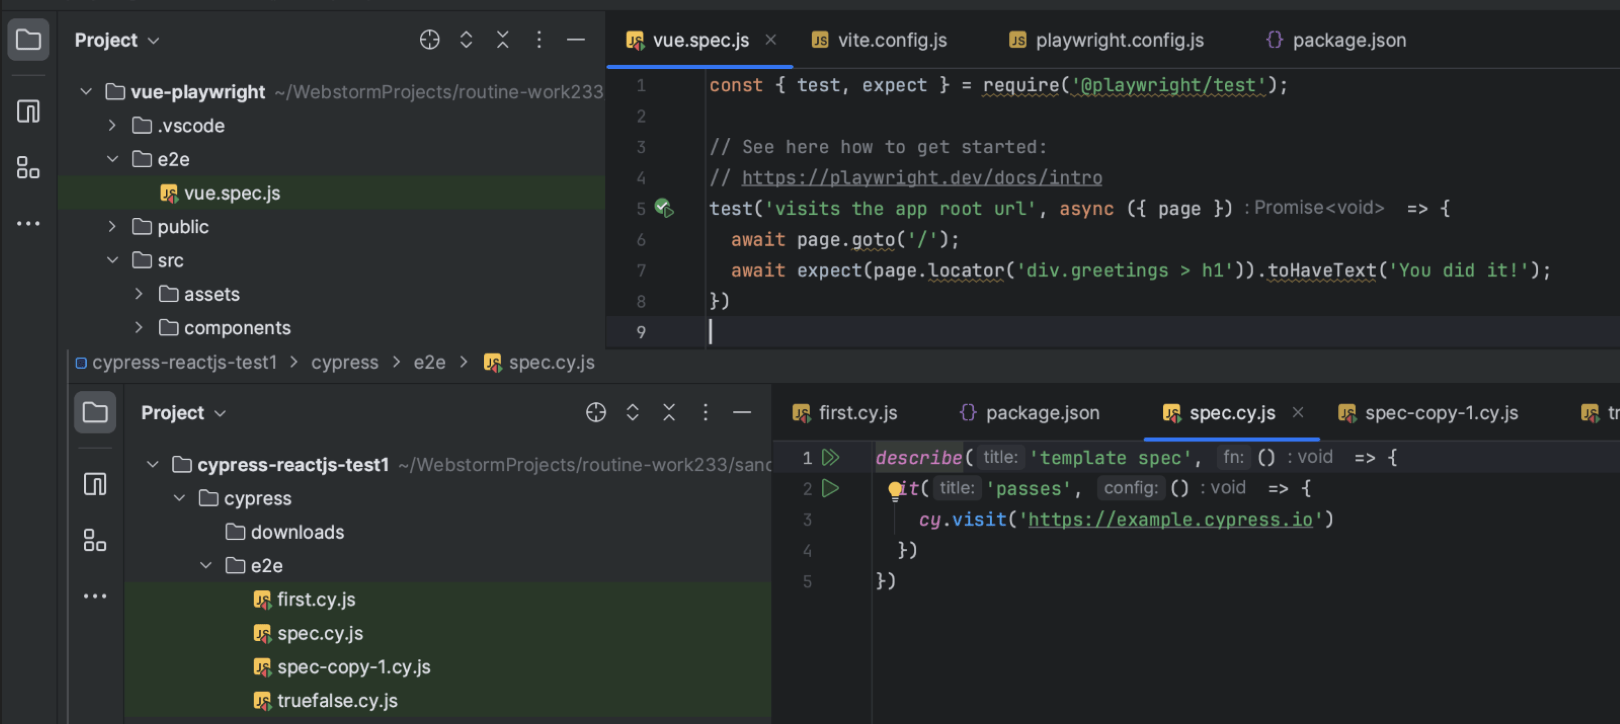
Task: Click Select Opened File target icon in top Project panel
Action: [430, 40]
